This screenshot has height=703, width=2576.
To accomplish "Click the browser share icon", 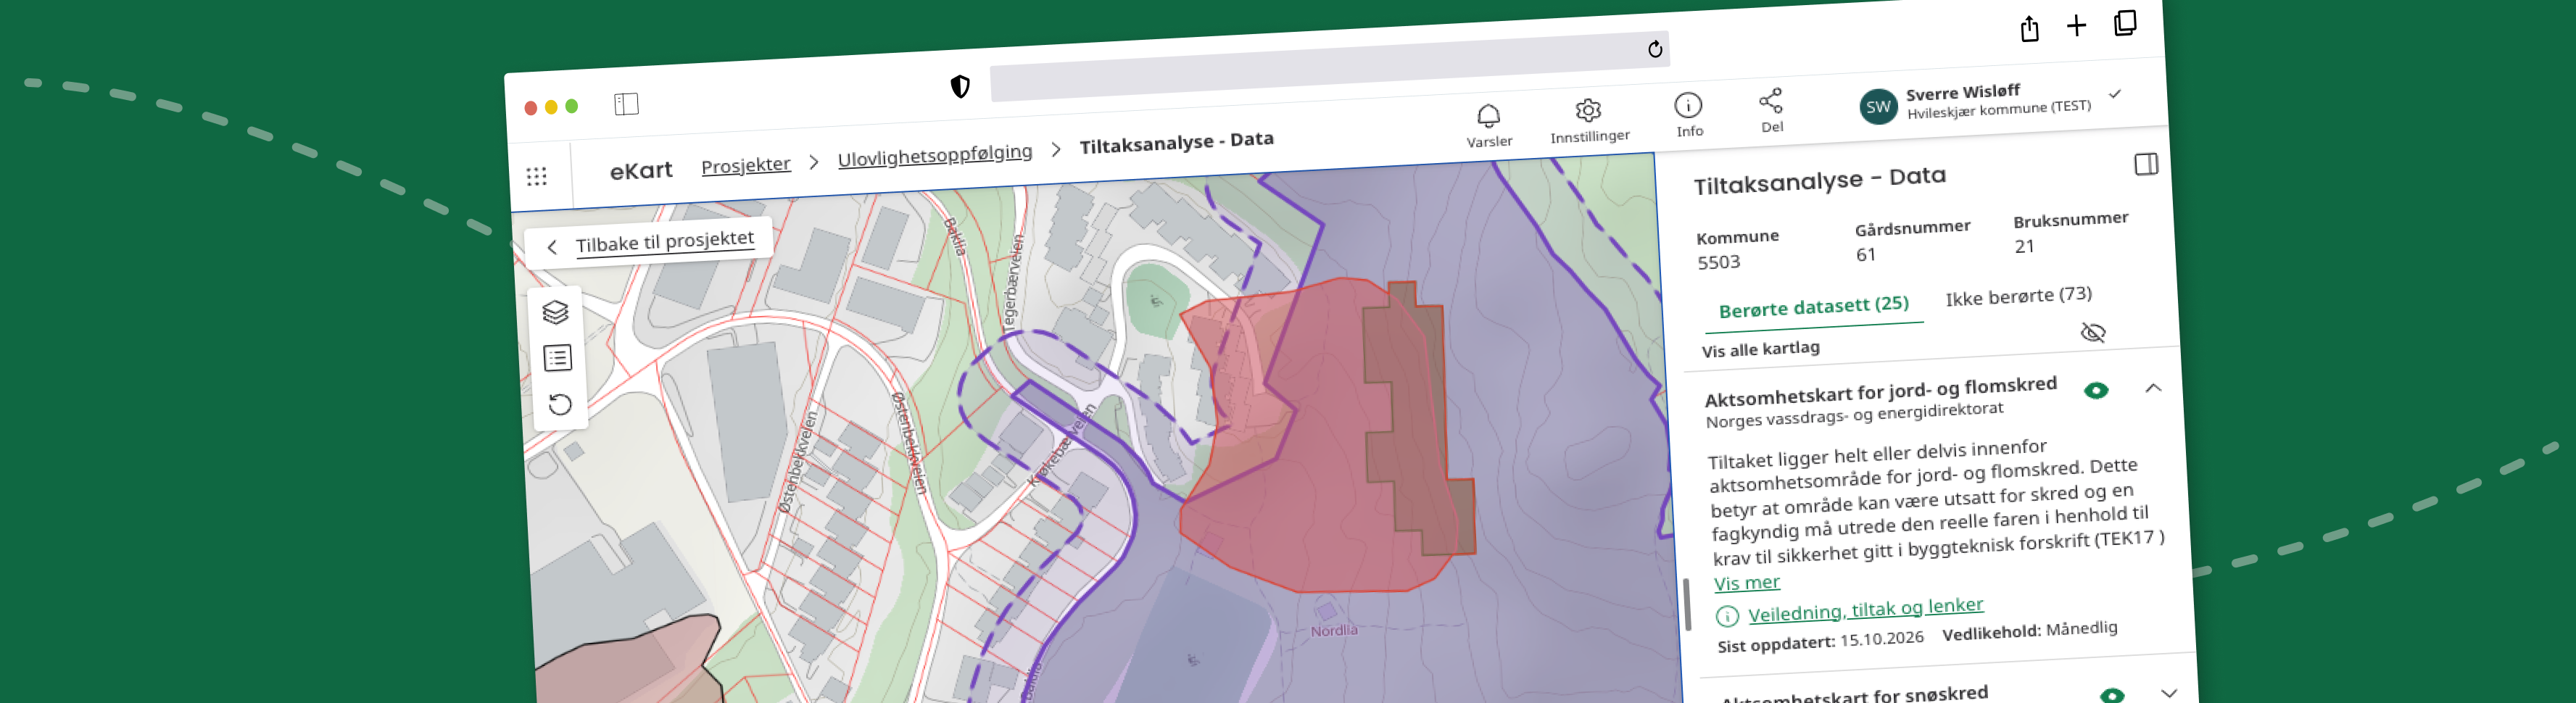I will (2029, 28).
